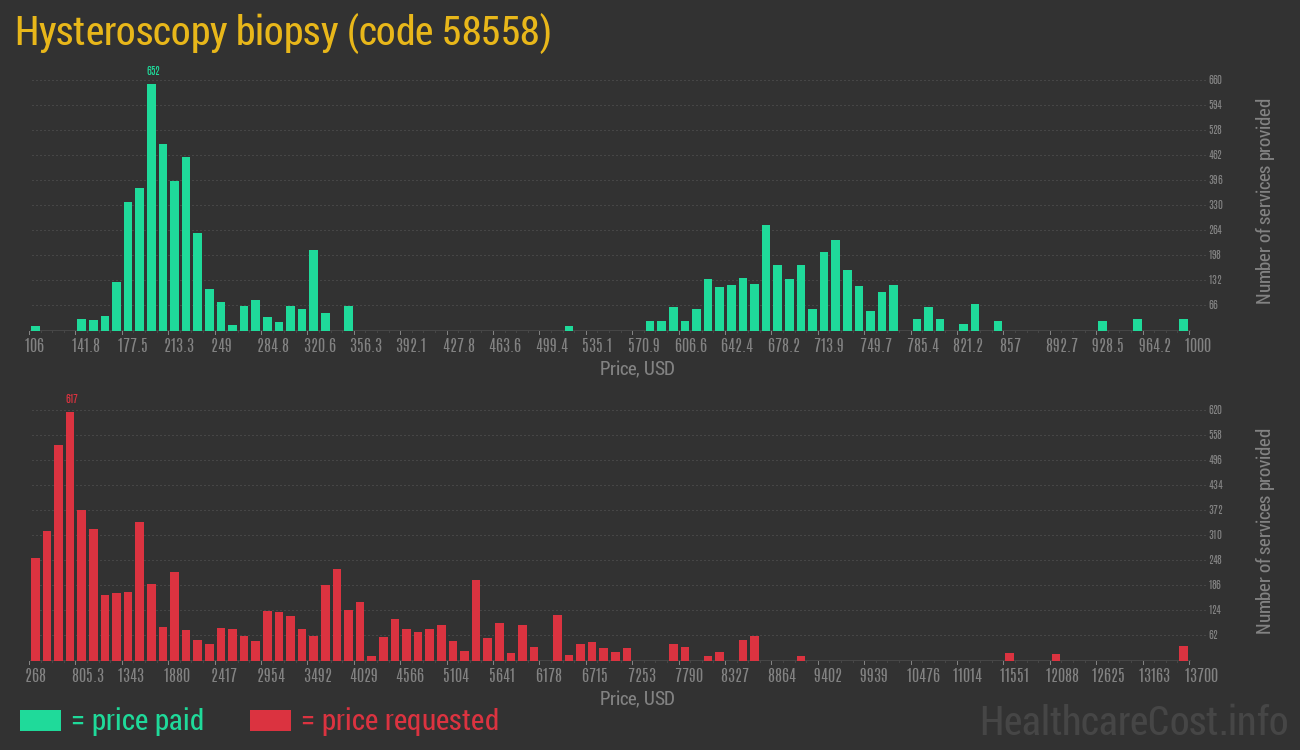Viewport: 1300px width, 750px height.
Task: Click the 13700 x-axis tick label
Action: pyautogui.click(x=1201, y=676)
